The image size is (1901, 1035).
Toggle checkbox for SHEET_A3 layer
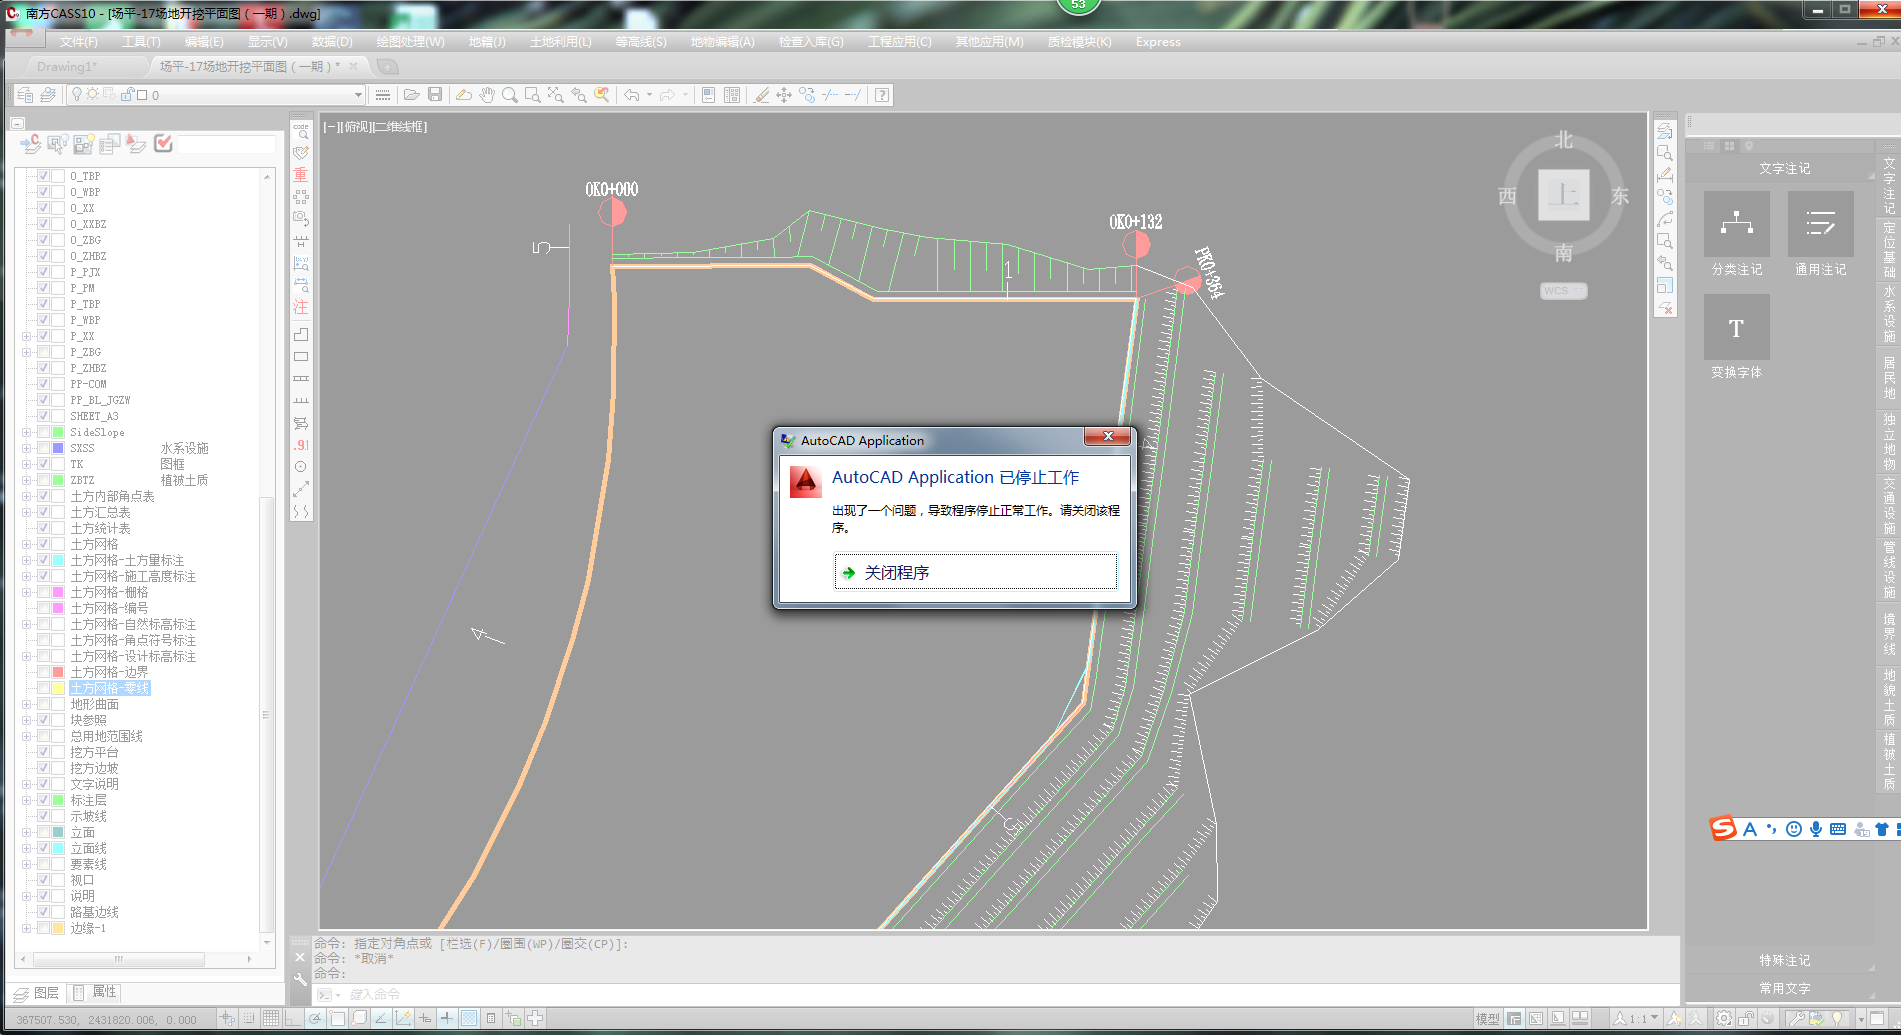click(43, 416)
